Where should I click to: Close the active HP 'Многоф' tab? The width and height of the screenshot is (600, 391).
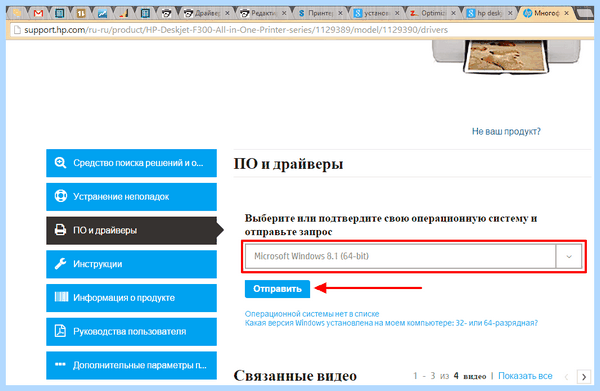(x=567, y=13)
